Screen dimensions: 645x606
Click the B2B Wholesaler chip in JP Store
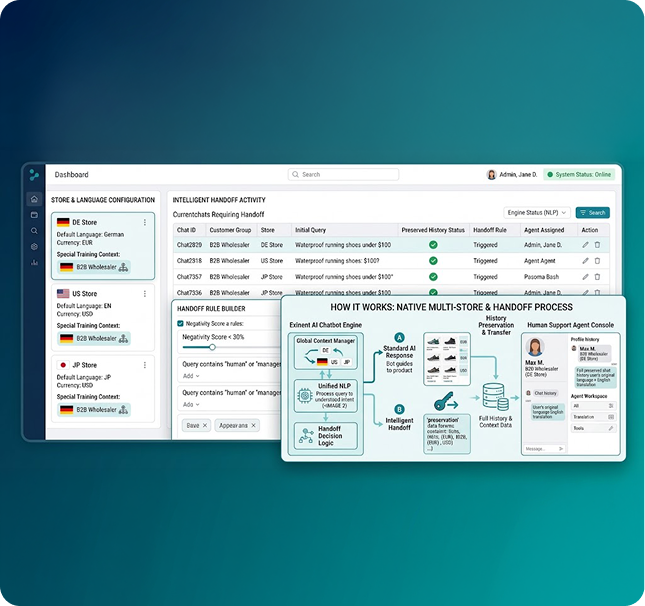click(x=94, y=410)
